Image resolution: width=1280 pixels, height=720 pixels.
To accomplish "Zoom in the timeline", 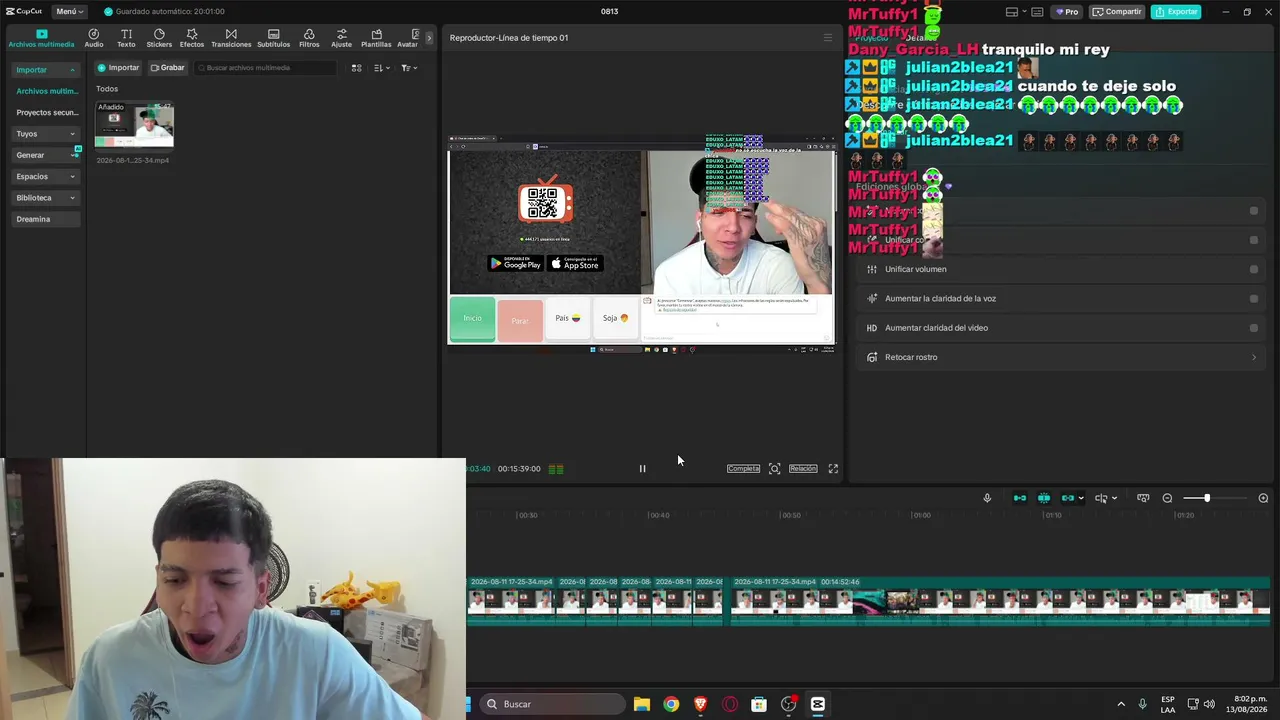I will [1263, 498].
